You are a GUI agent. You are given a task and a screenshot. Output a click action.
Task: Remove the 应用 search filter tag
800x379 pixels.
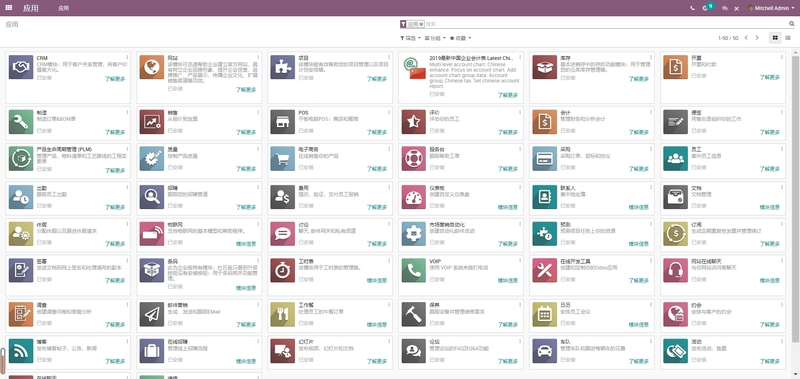(x=421, y=24)
